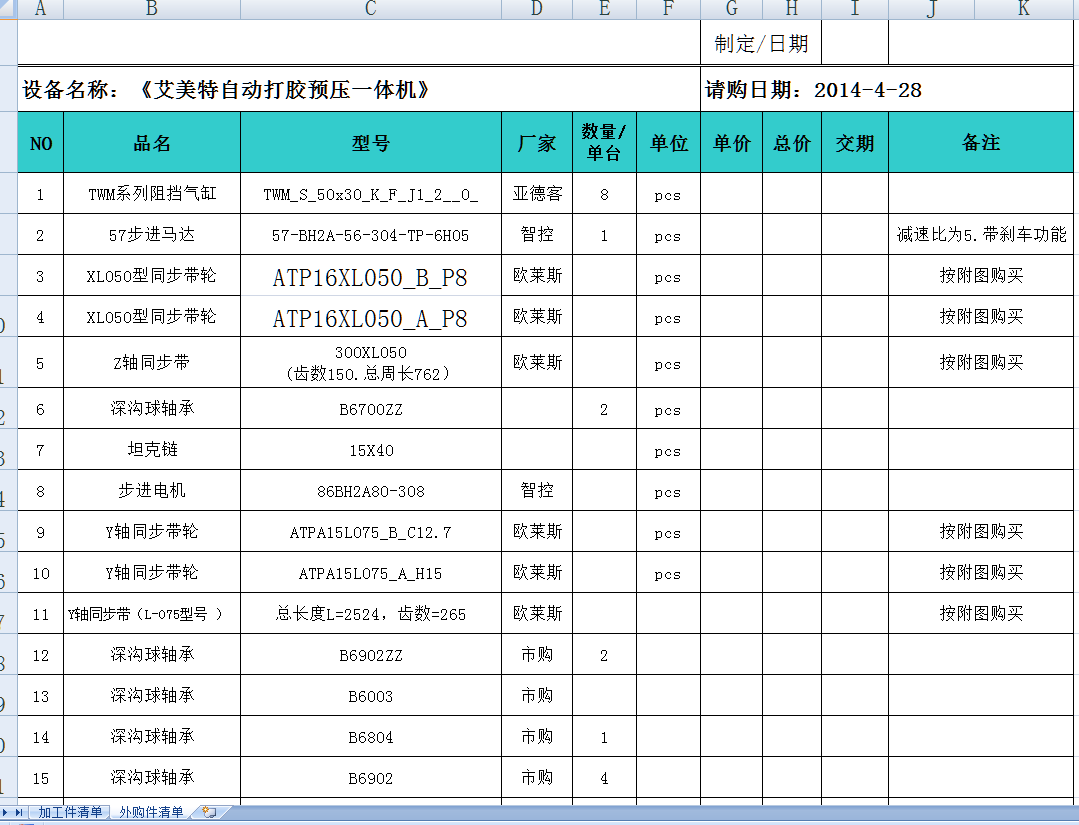Select the 型号 header cell

click(371, 143)
